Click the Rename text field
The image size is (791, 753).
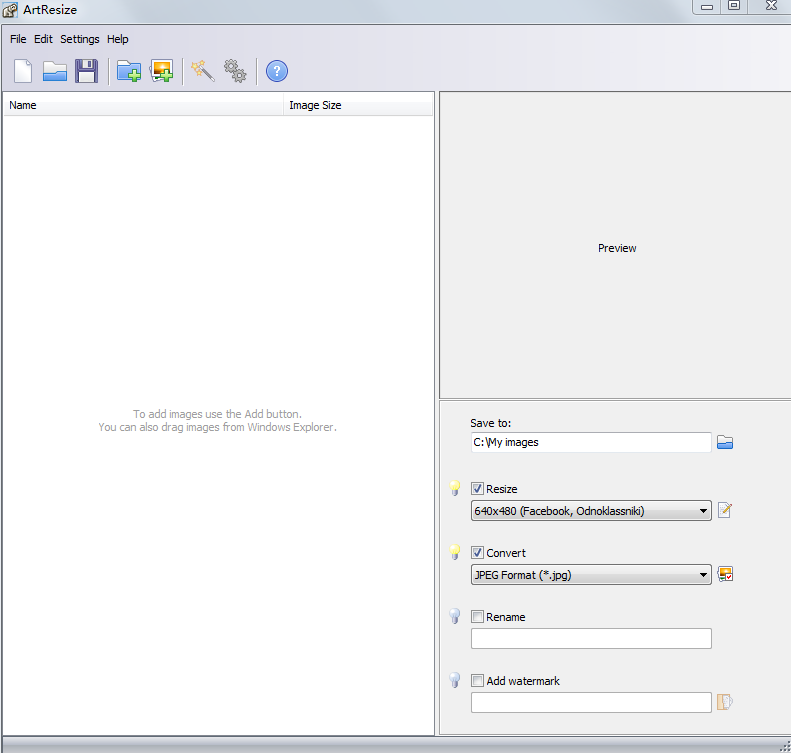click(591, 639)
